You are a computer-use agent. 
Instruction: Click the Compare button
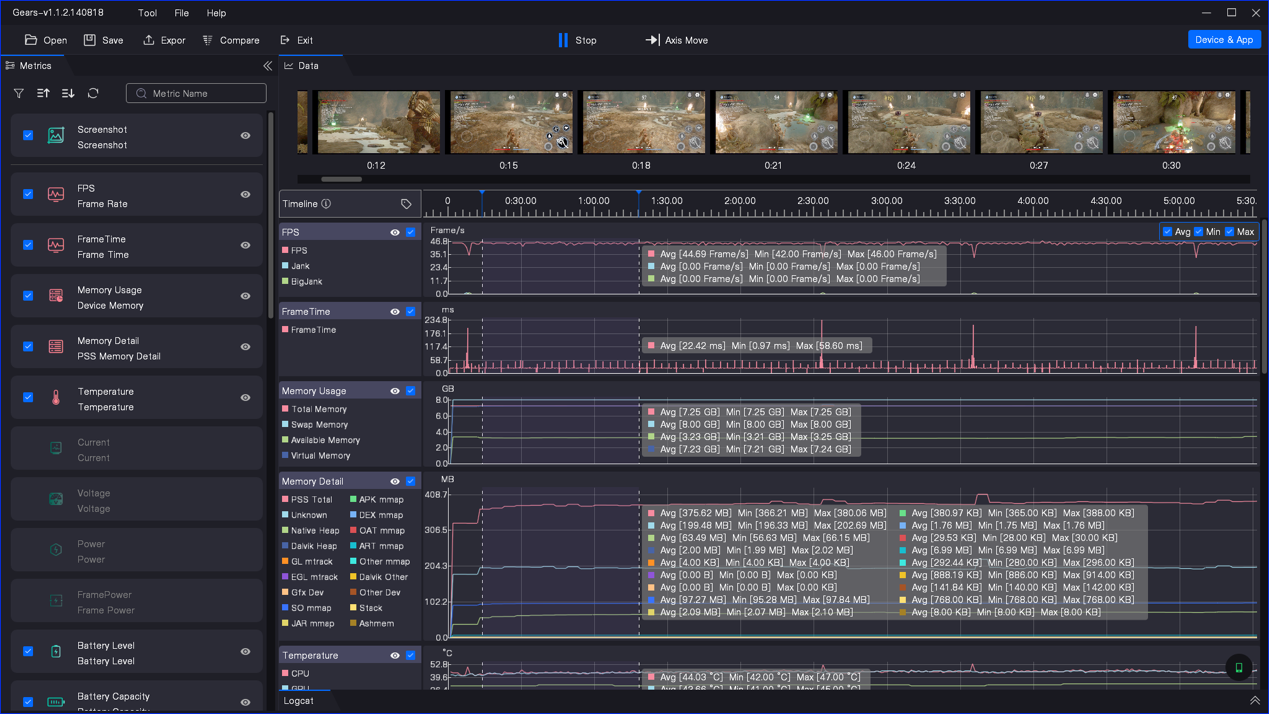coord(231,40)
